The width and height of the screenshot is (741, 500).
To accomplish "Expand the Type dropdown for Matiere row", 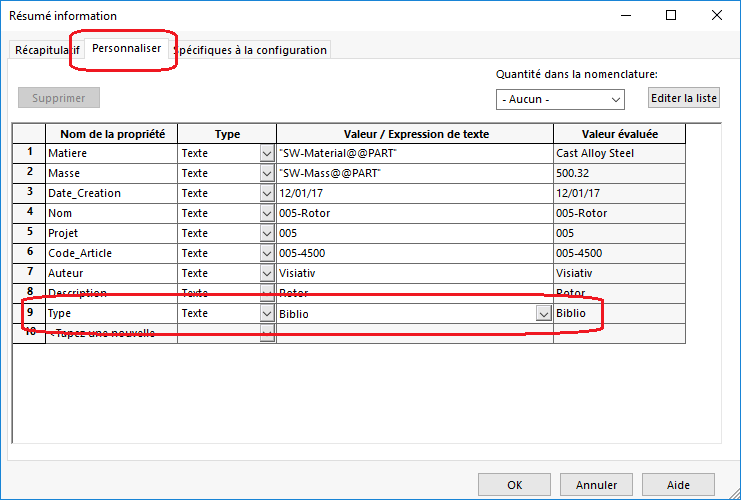I will coord(267,153).
